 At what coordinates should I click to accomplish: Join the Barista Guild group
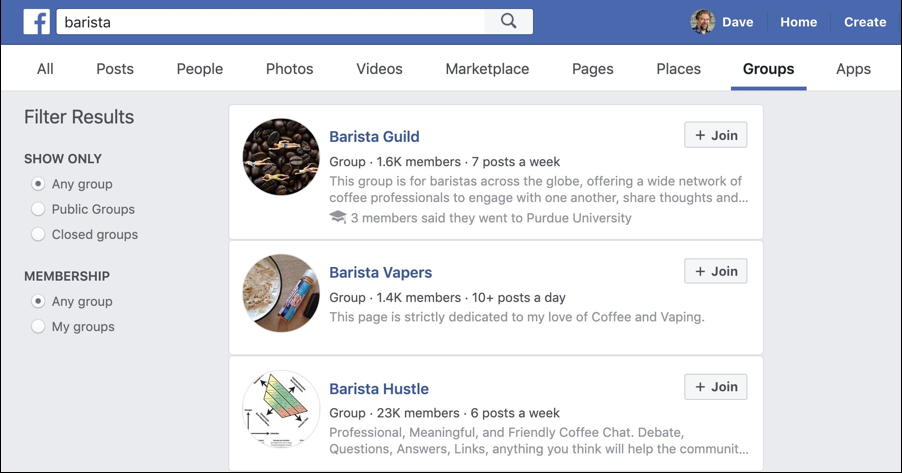(716, 135)
